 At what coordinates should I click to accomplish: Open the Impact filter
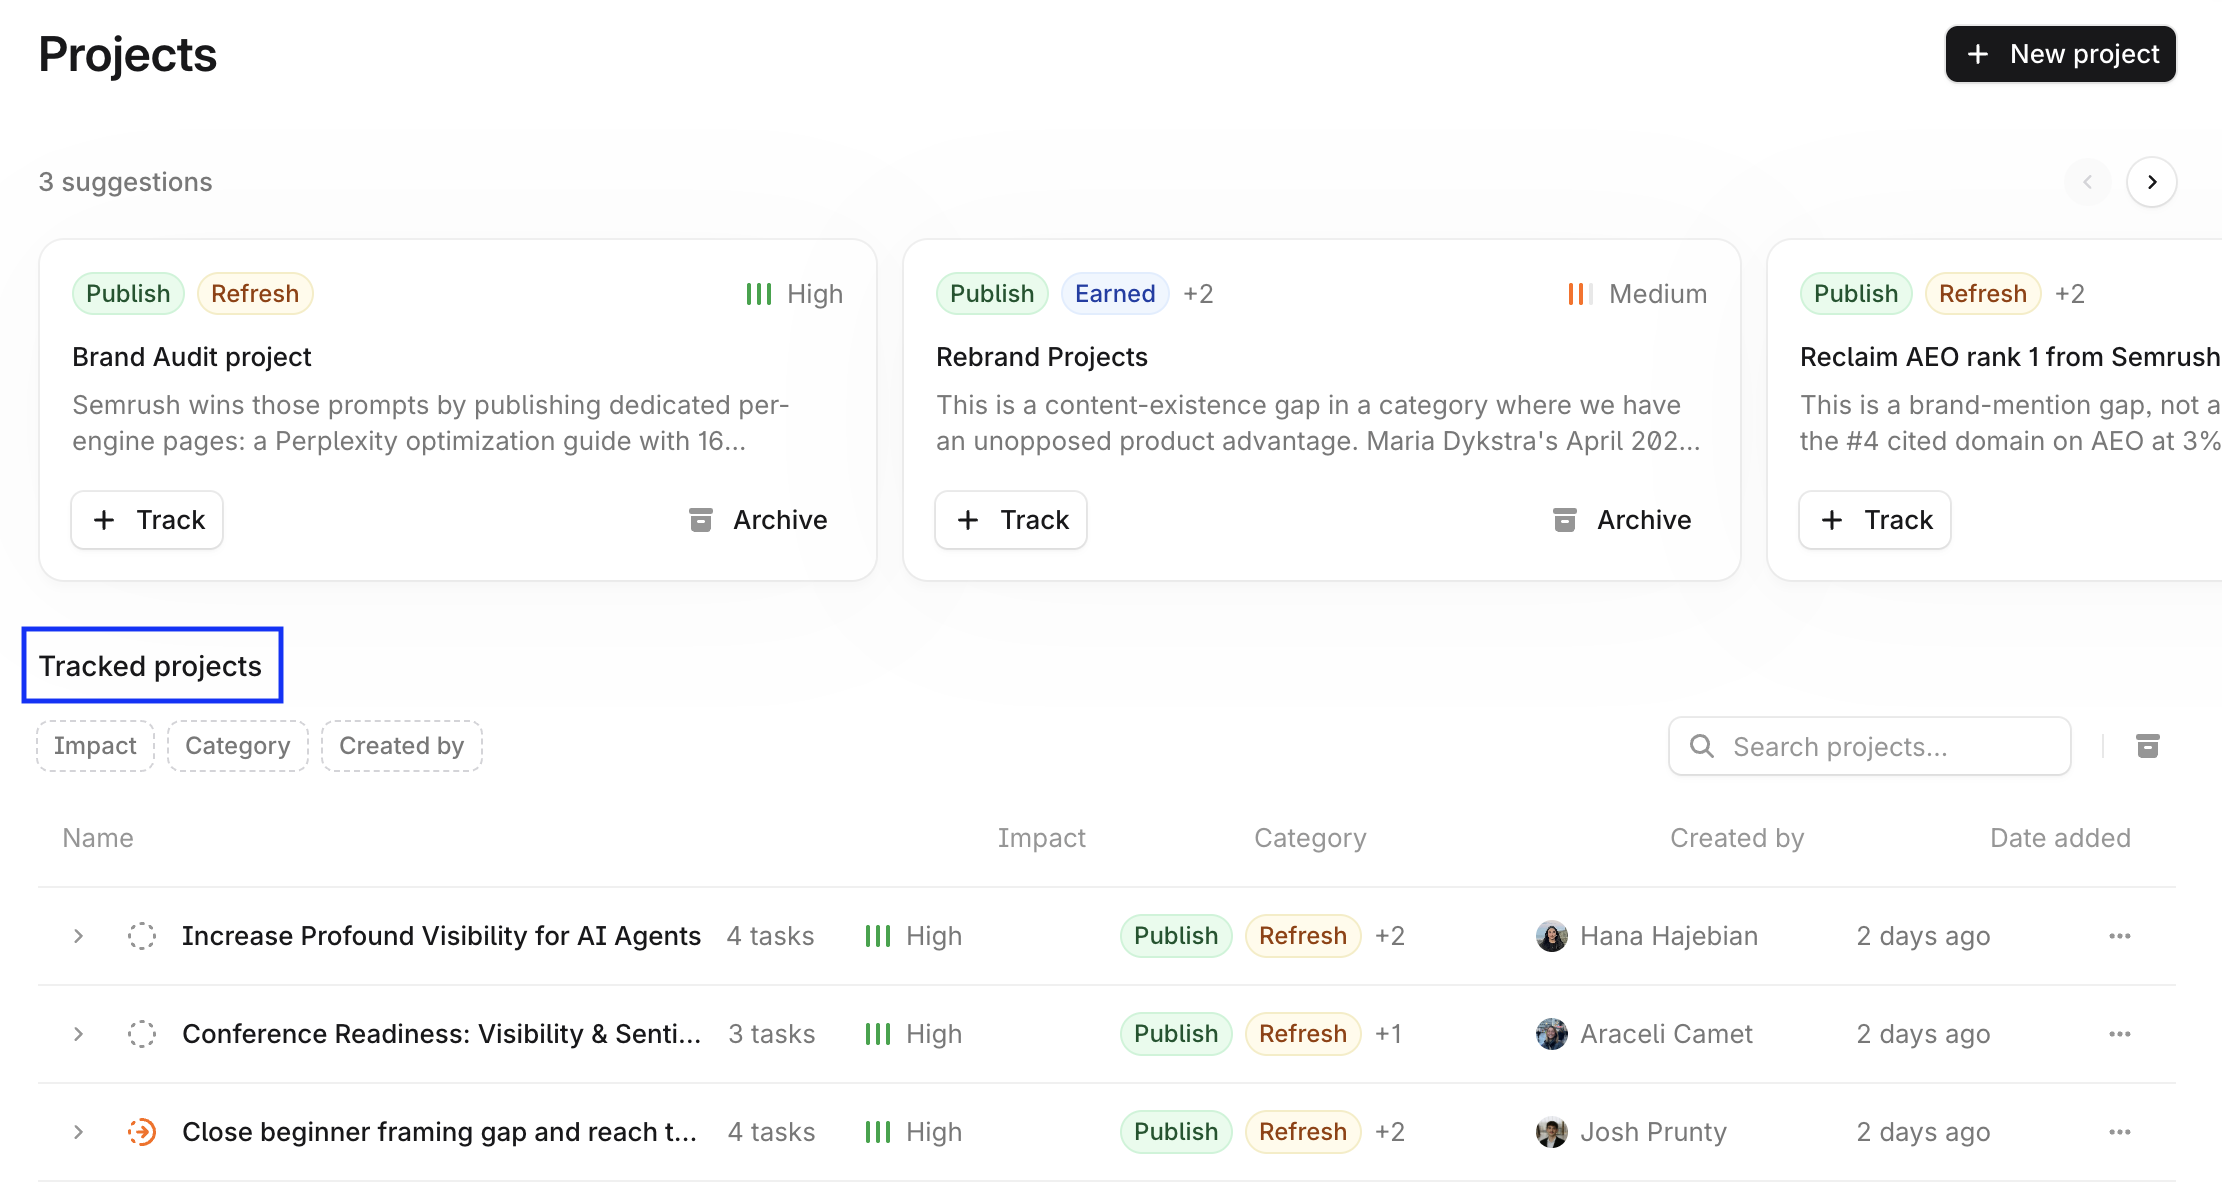[x=95, y=746]
